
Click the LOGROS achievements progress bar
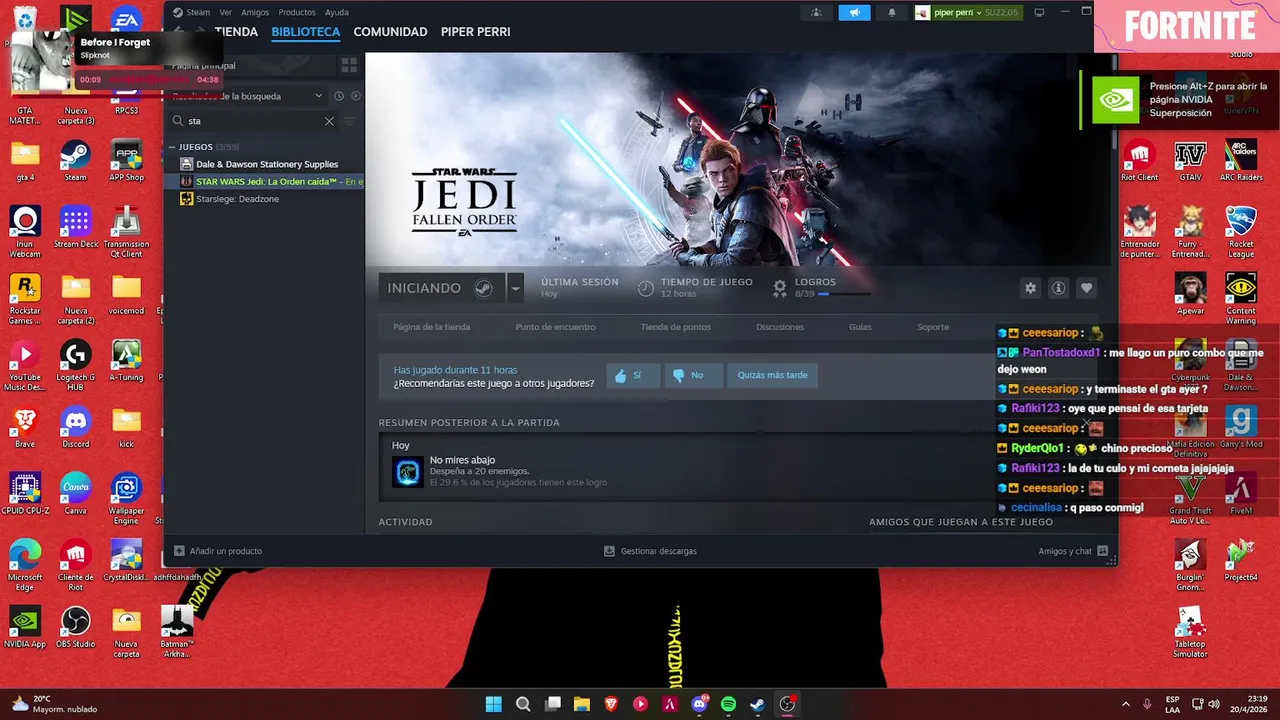[x=845, y=294]
